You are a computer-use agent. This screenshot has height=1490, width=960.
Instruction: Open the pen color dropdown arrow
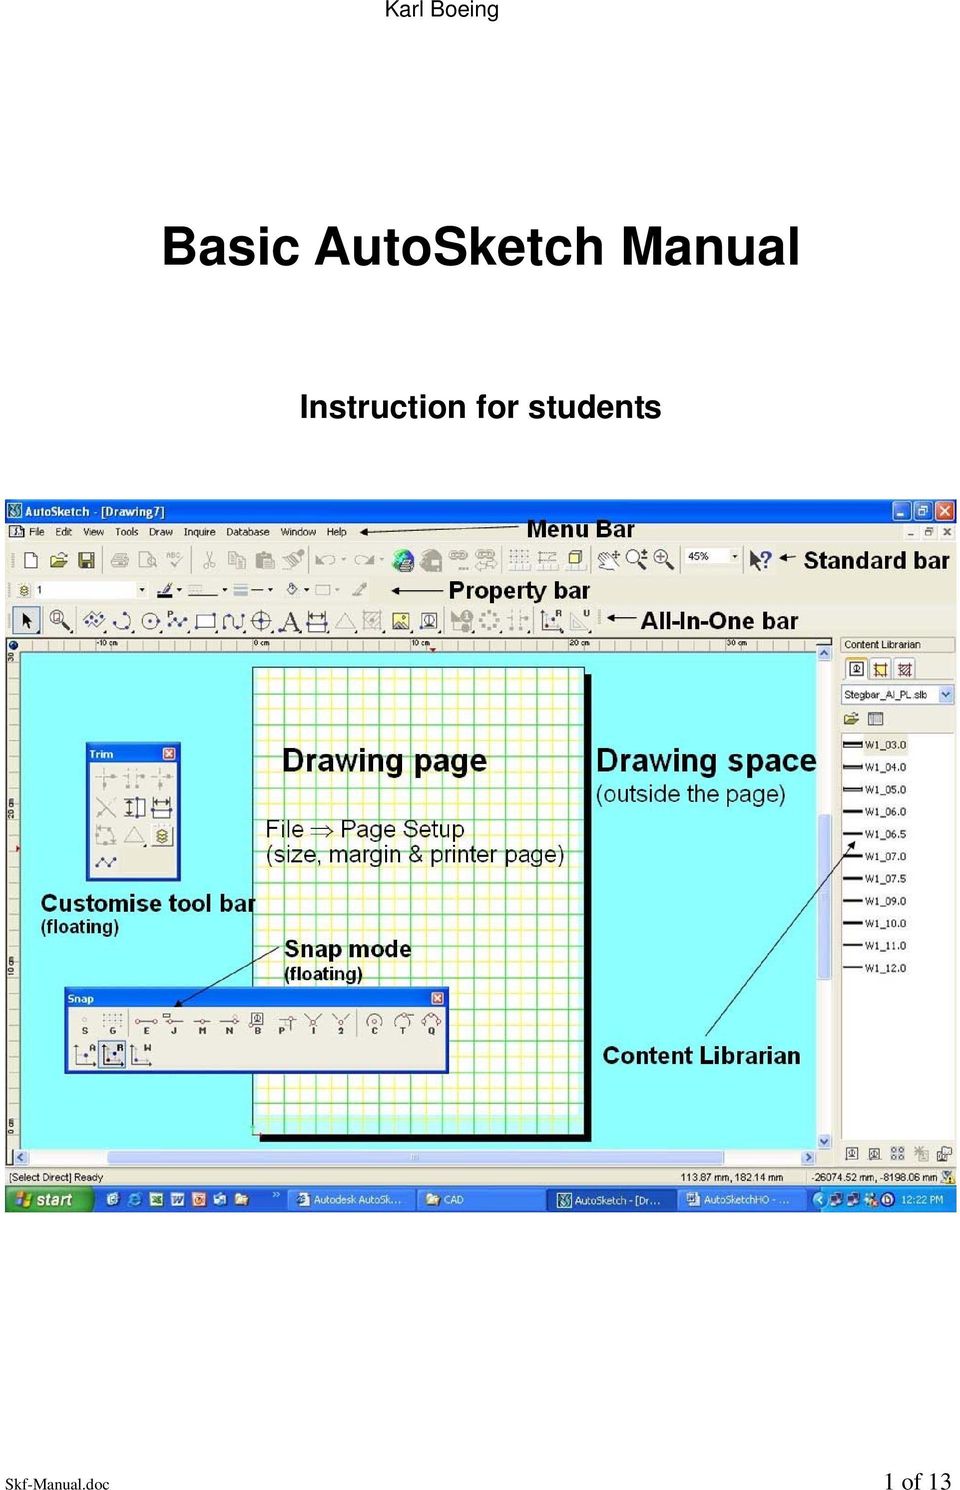click(179, 590)
